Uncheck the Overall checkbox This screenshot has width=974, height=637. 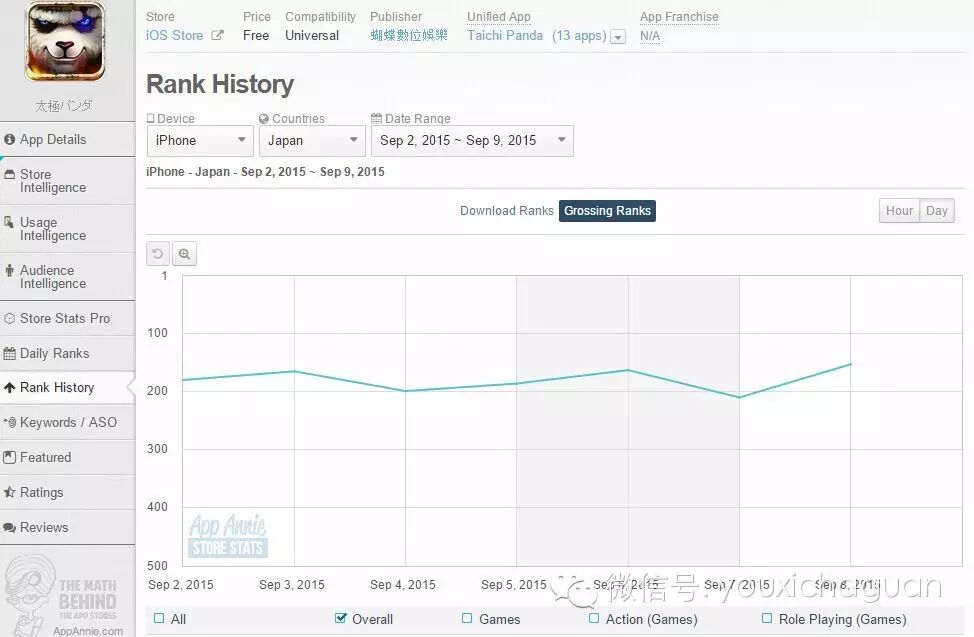click(x=341, y=619)
